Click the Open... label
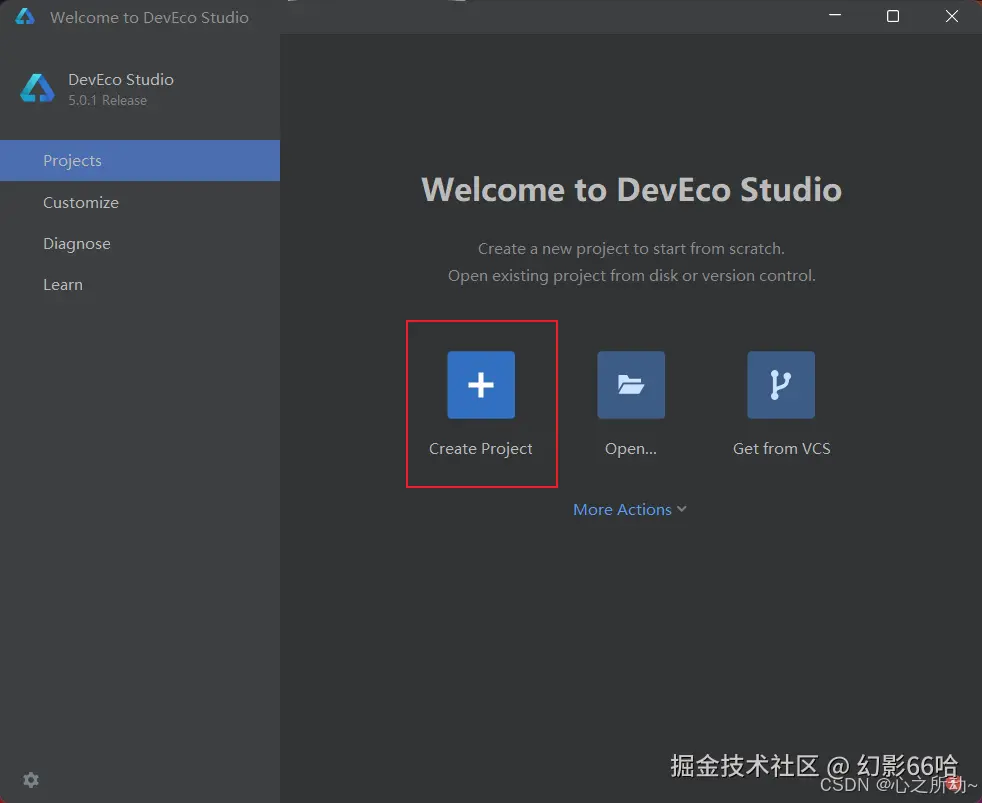982x803 pixels. point(631,448)
